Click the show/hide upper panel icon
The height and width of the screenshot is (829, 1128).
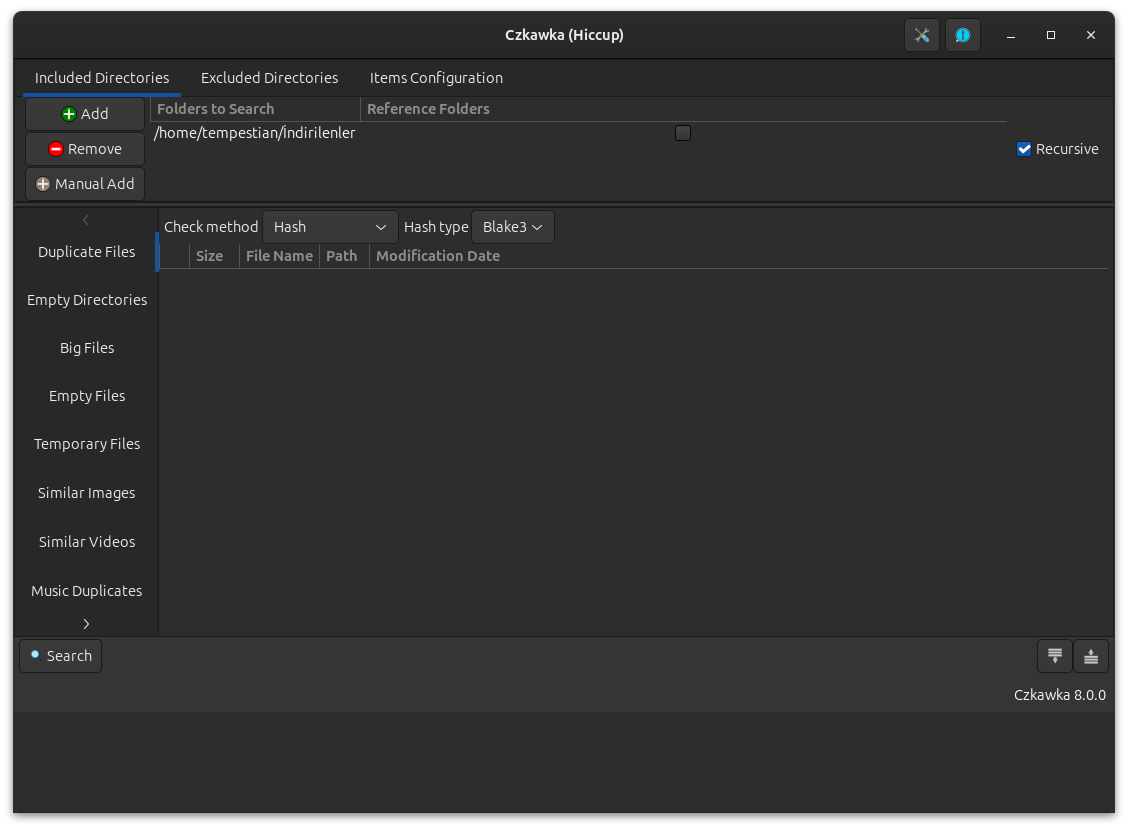point(1091,656)
